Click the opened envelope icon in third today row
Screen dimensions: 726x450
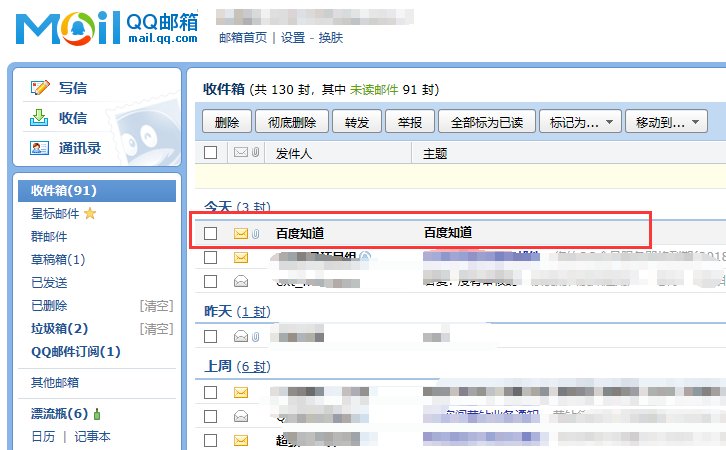(241, 281)
